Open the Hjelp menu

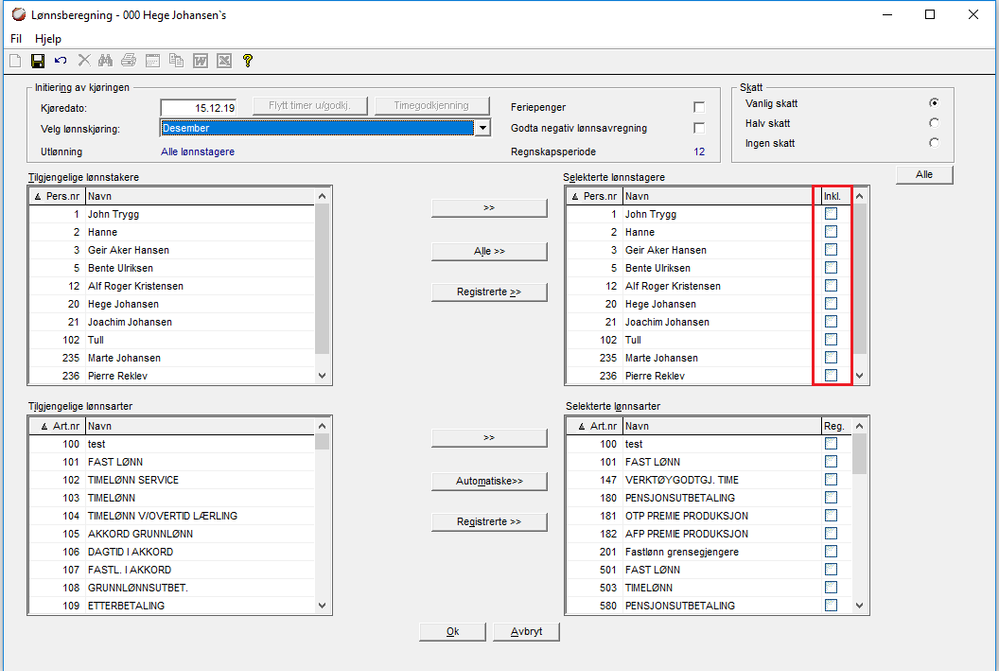coord(48,39)
